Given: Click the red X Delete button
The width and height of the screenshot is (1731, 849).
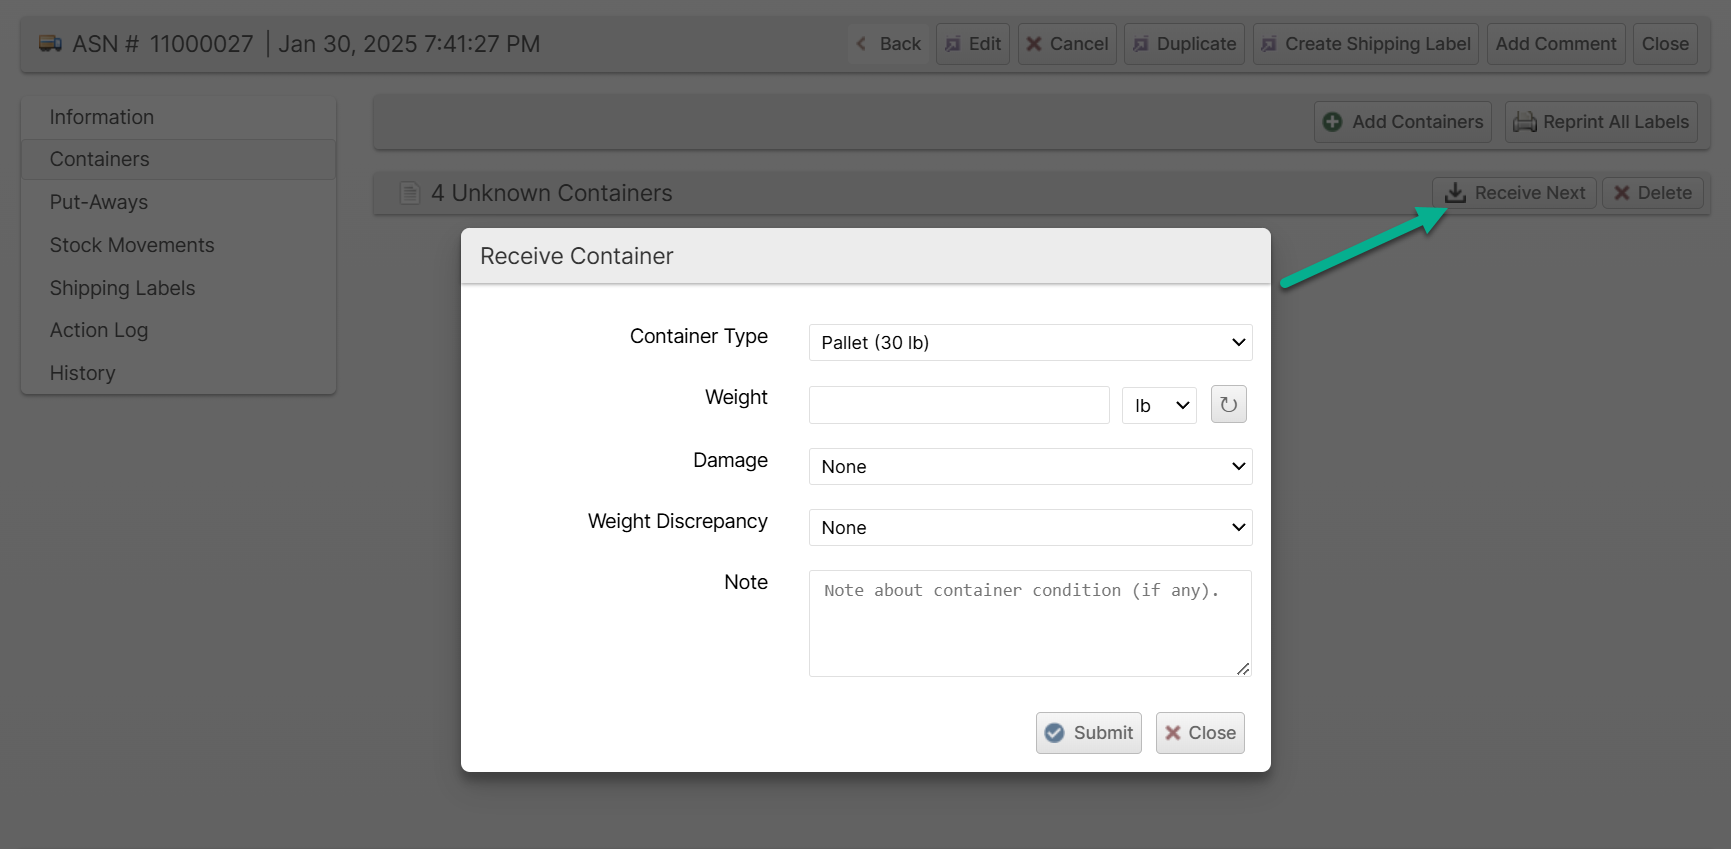Looking at the screenshot, I should pos(1652,193).
